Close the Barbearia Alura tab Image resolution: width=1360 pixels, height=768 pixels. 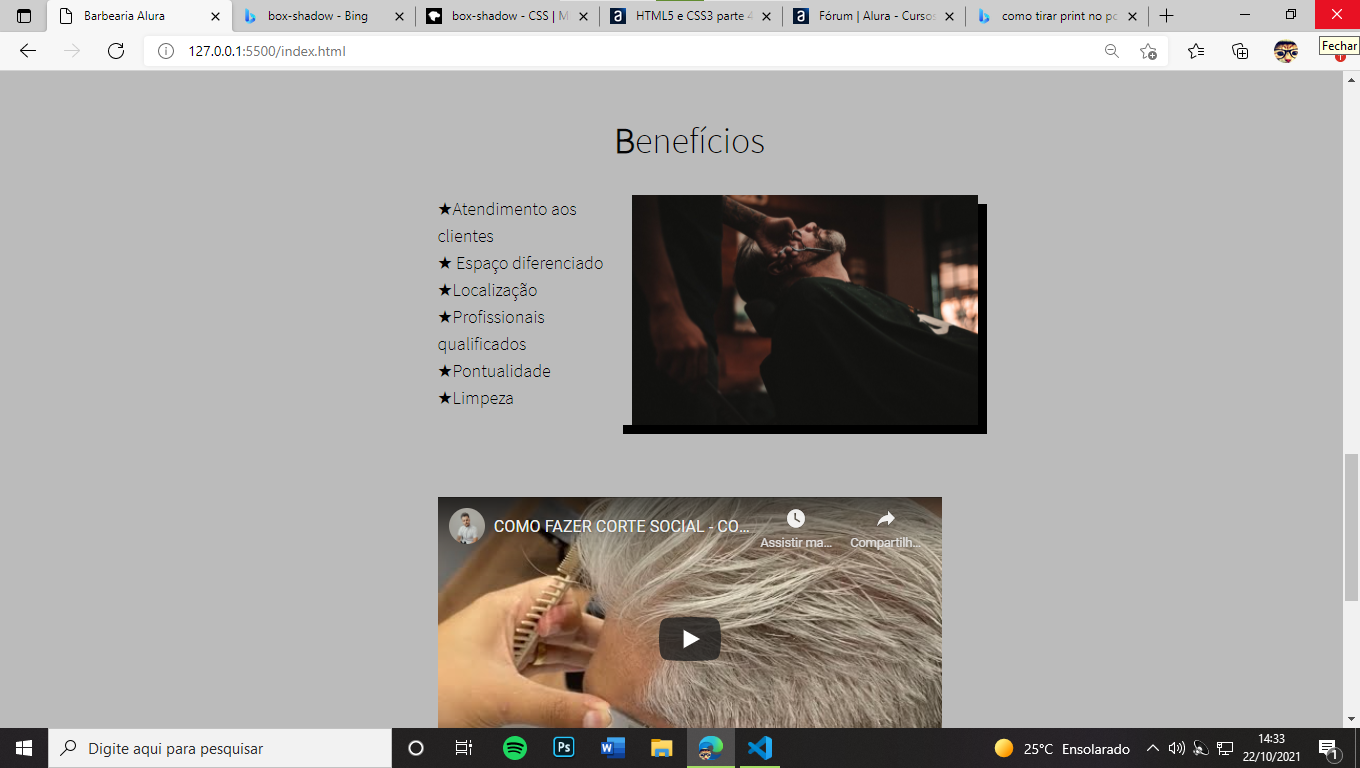pyautogui.click(x=215, y=16)
